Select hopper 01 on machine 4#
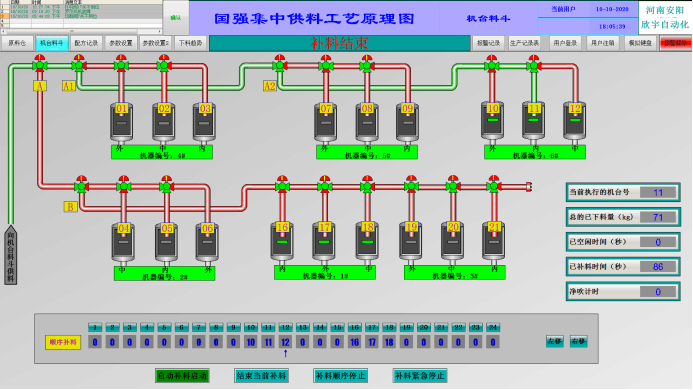The image size is (693, 390). [122, 122]
